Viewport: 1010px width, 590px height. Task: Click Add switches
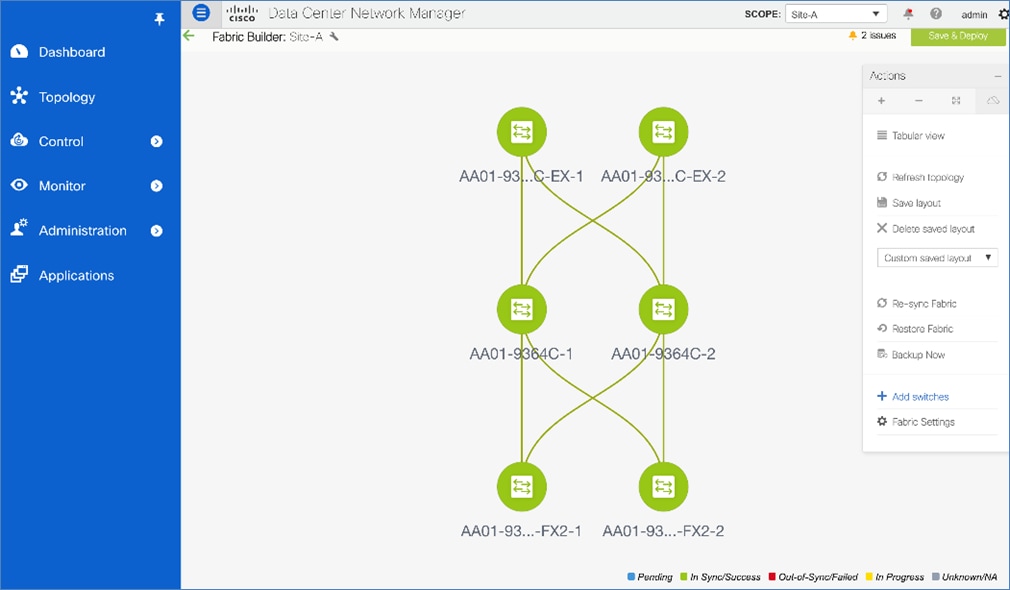(x=913, y=397)
